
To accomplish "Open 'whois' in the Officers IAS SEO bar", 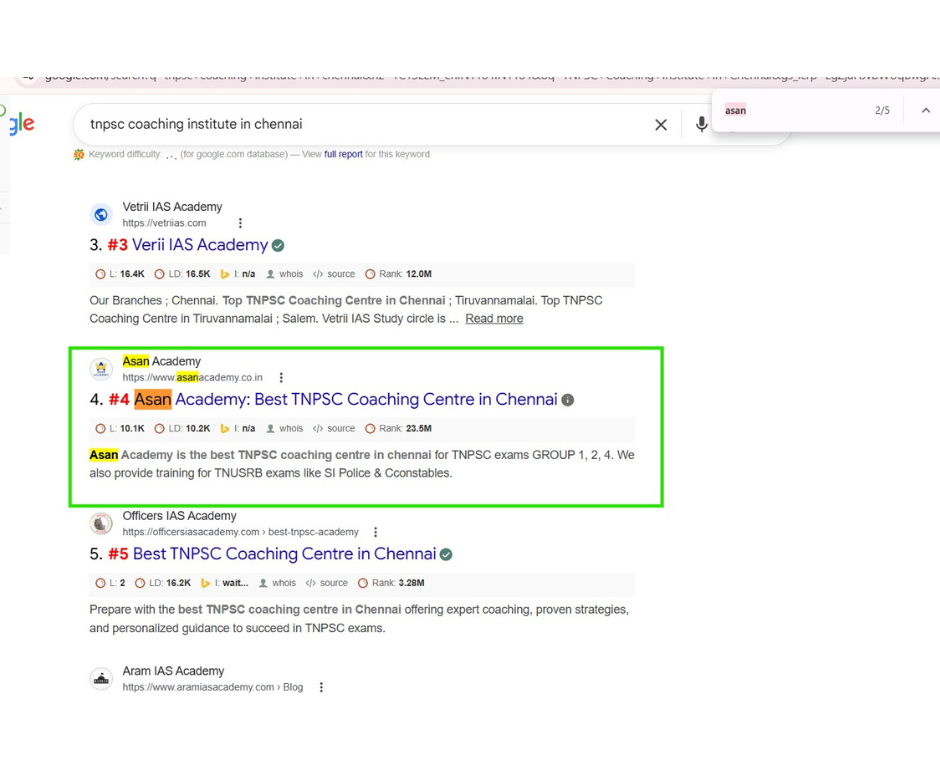I will coord(277,583).
